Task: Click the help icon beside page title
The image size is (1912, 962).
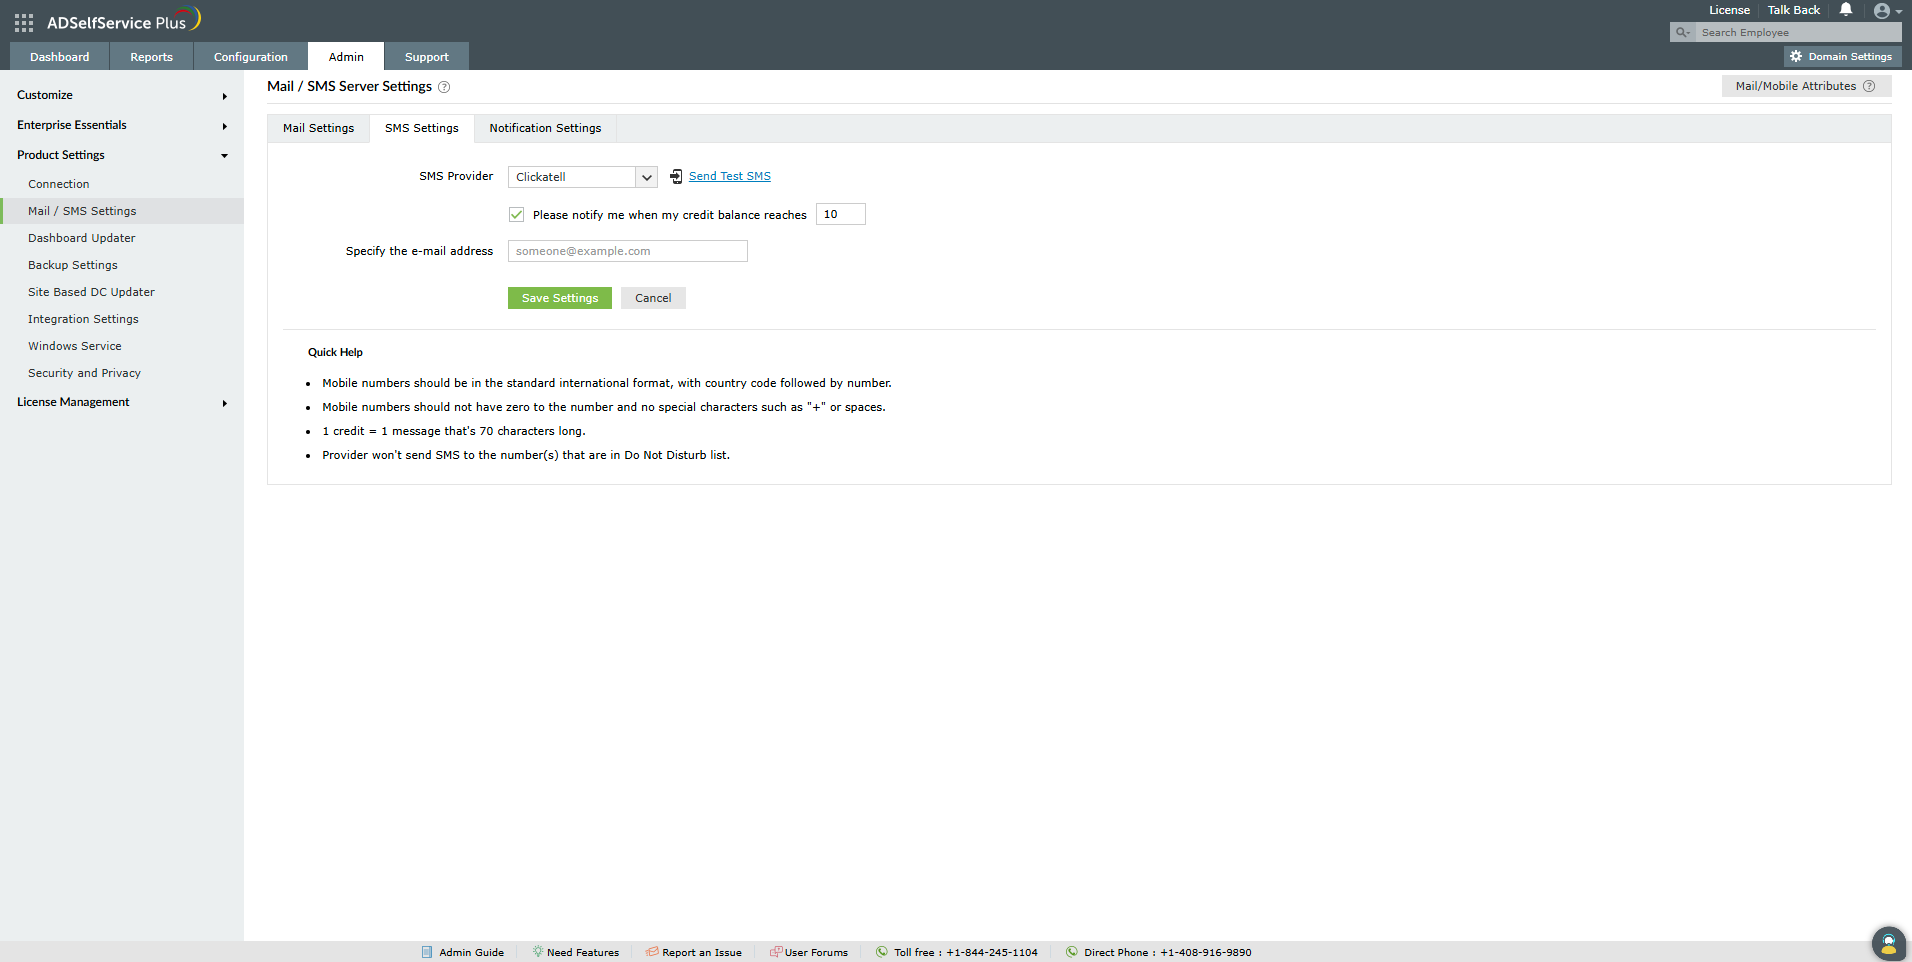Action: (444, 87)
